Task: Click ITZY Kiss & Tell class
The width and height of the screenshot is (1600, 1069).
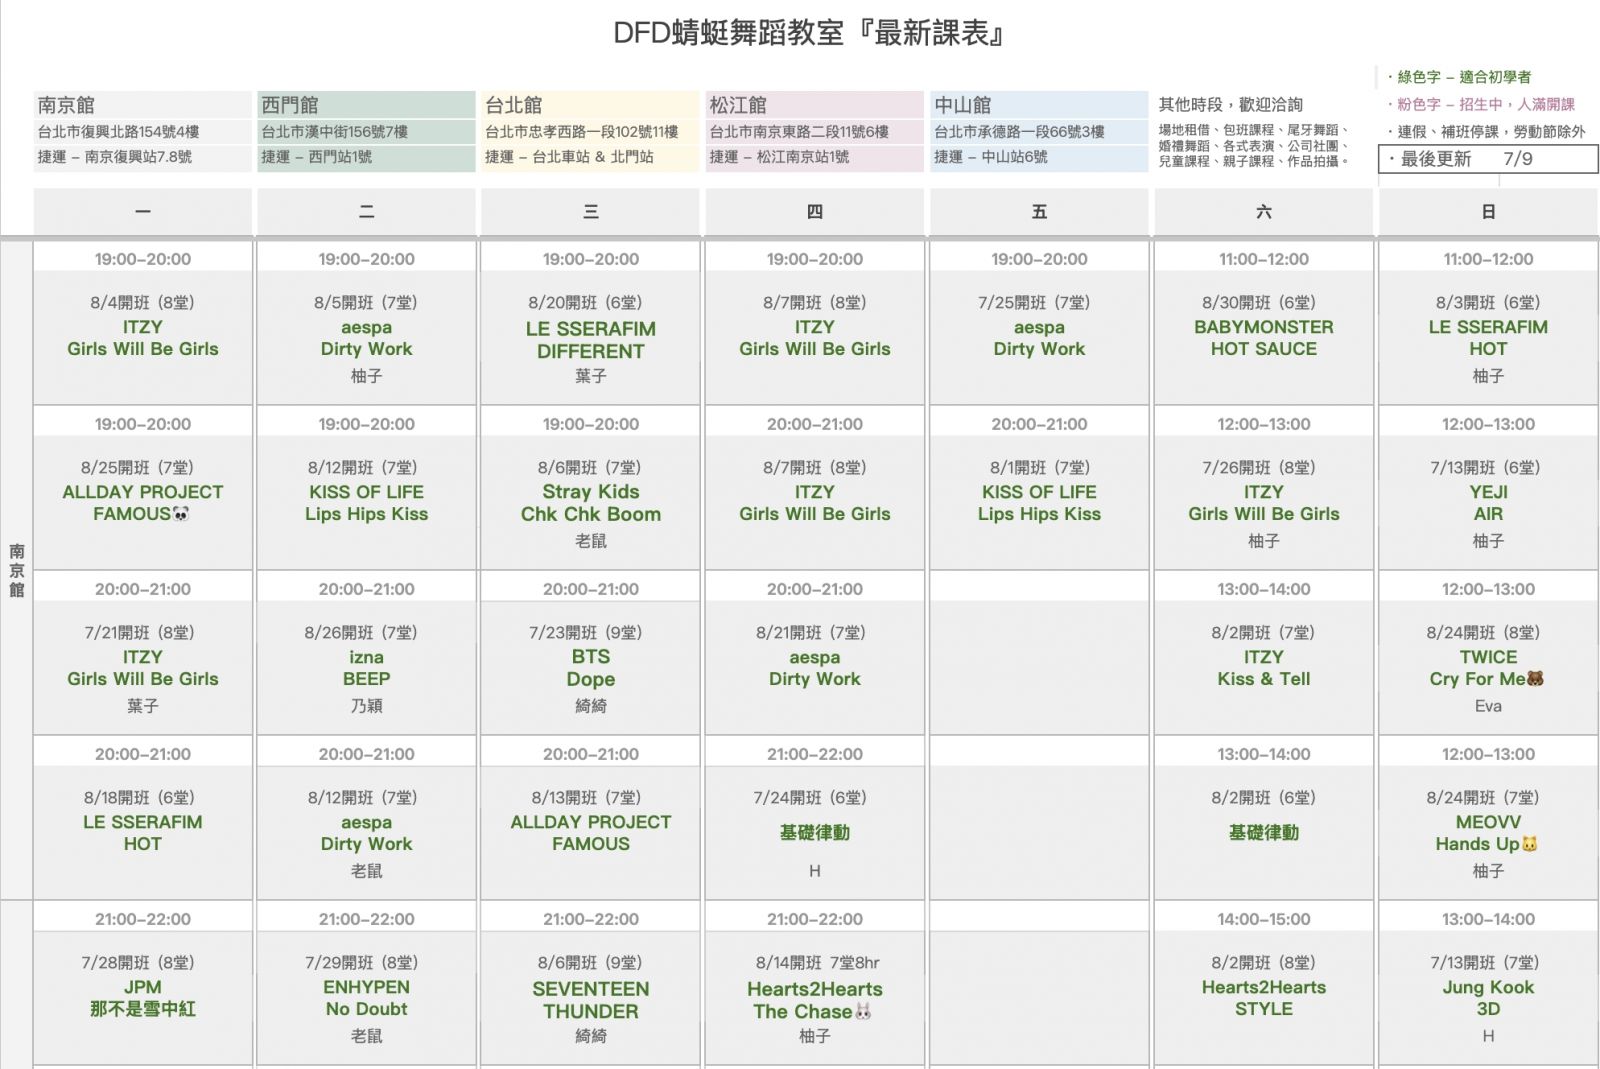Action: coord(1264,668)
